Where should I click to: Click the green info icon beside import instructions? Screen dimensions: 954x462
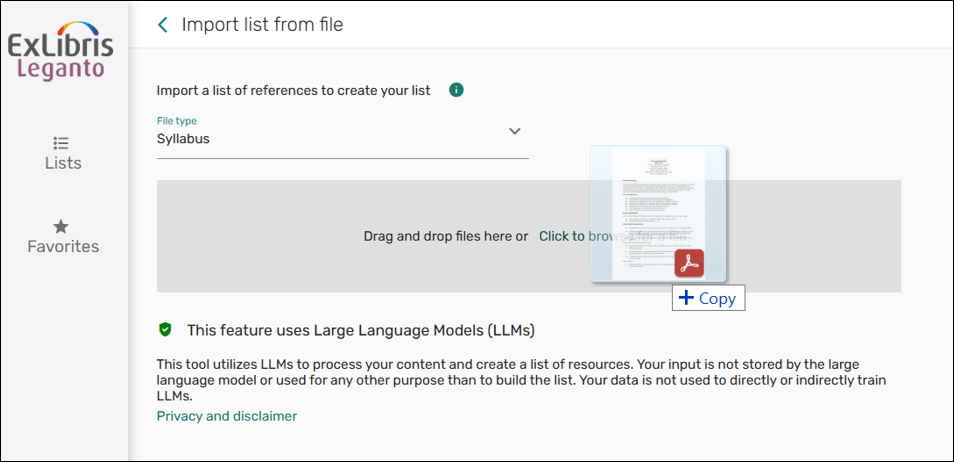tap(456, 90)
